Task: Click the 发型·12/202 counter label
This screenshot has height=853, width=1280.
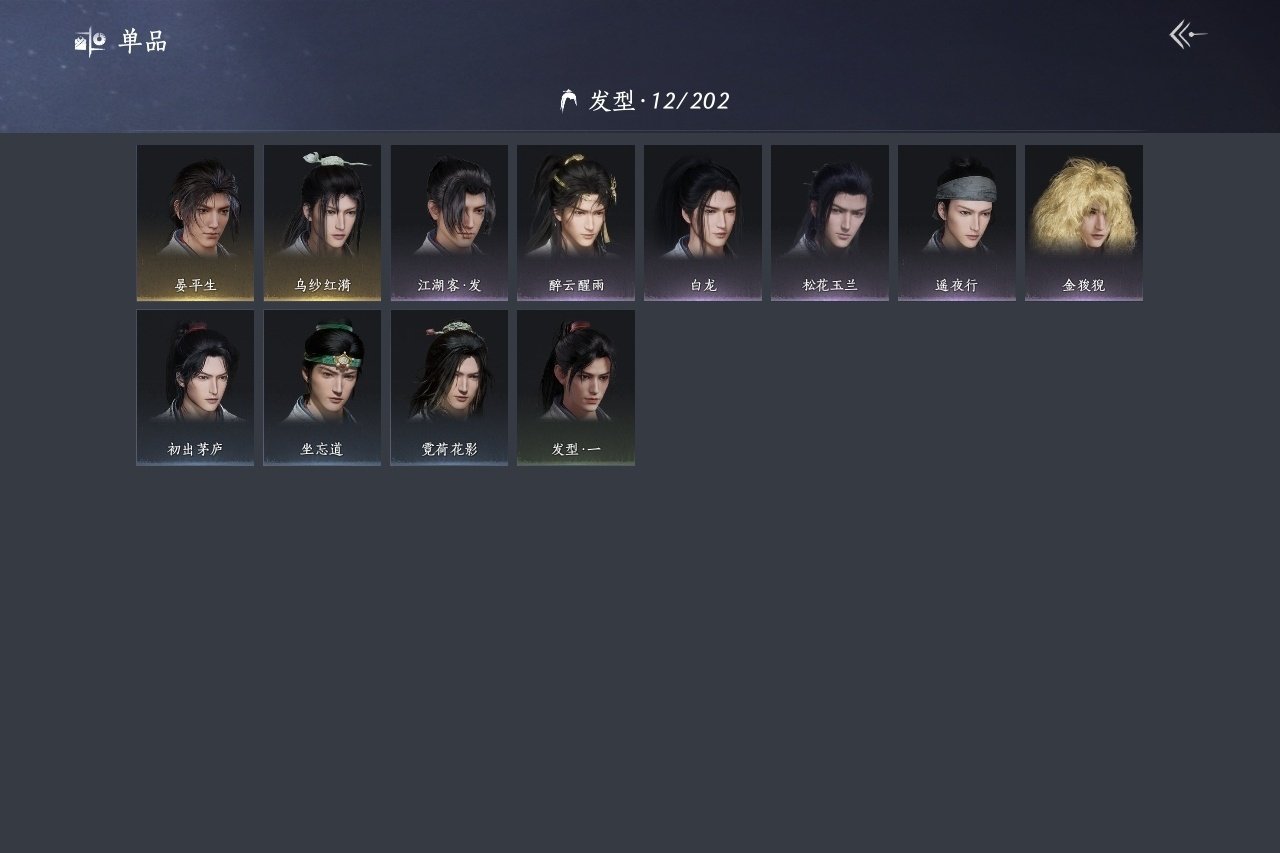Action: click(x=660, y=101)
